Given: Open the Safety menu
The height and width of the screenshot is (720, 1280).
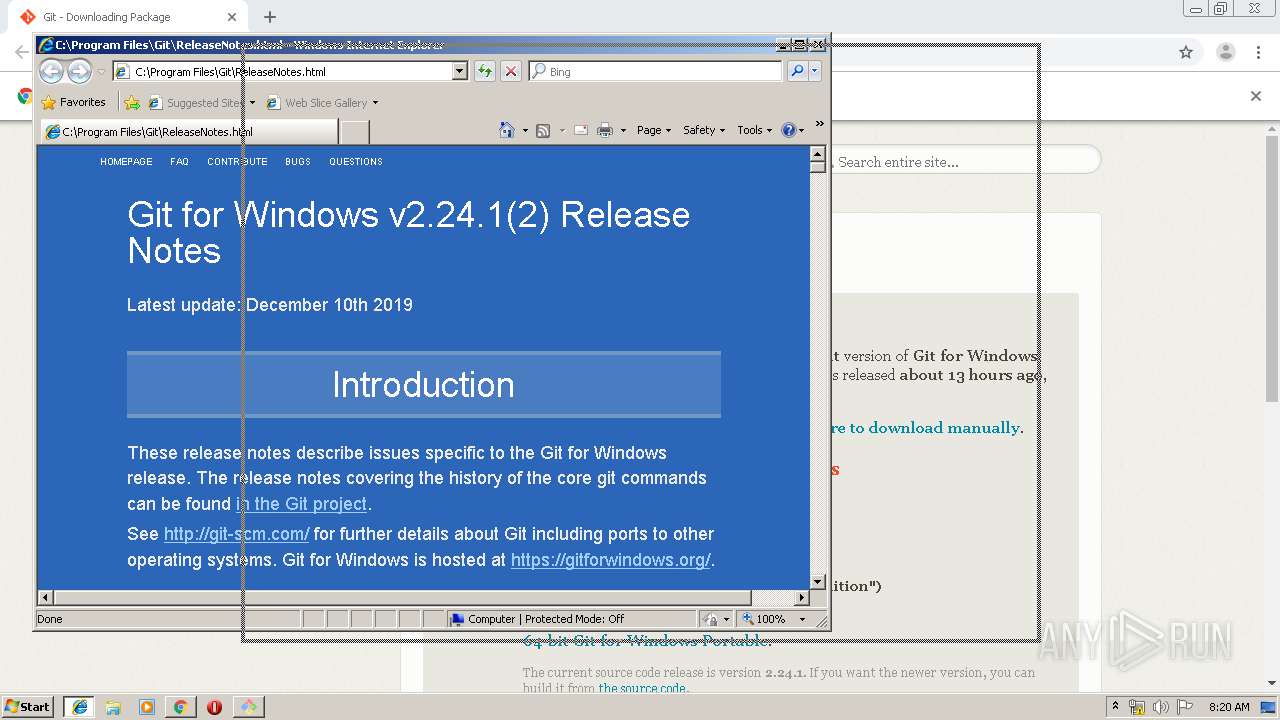Looking at the screenshot, I should coord(704,130).
